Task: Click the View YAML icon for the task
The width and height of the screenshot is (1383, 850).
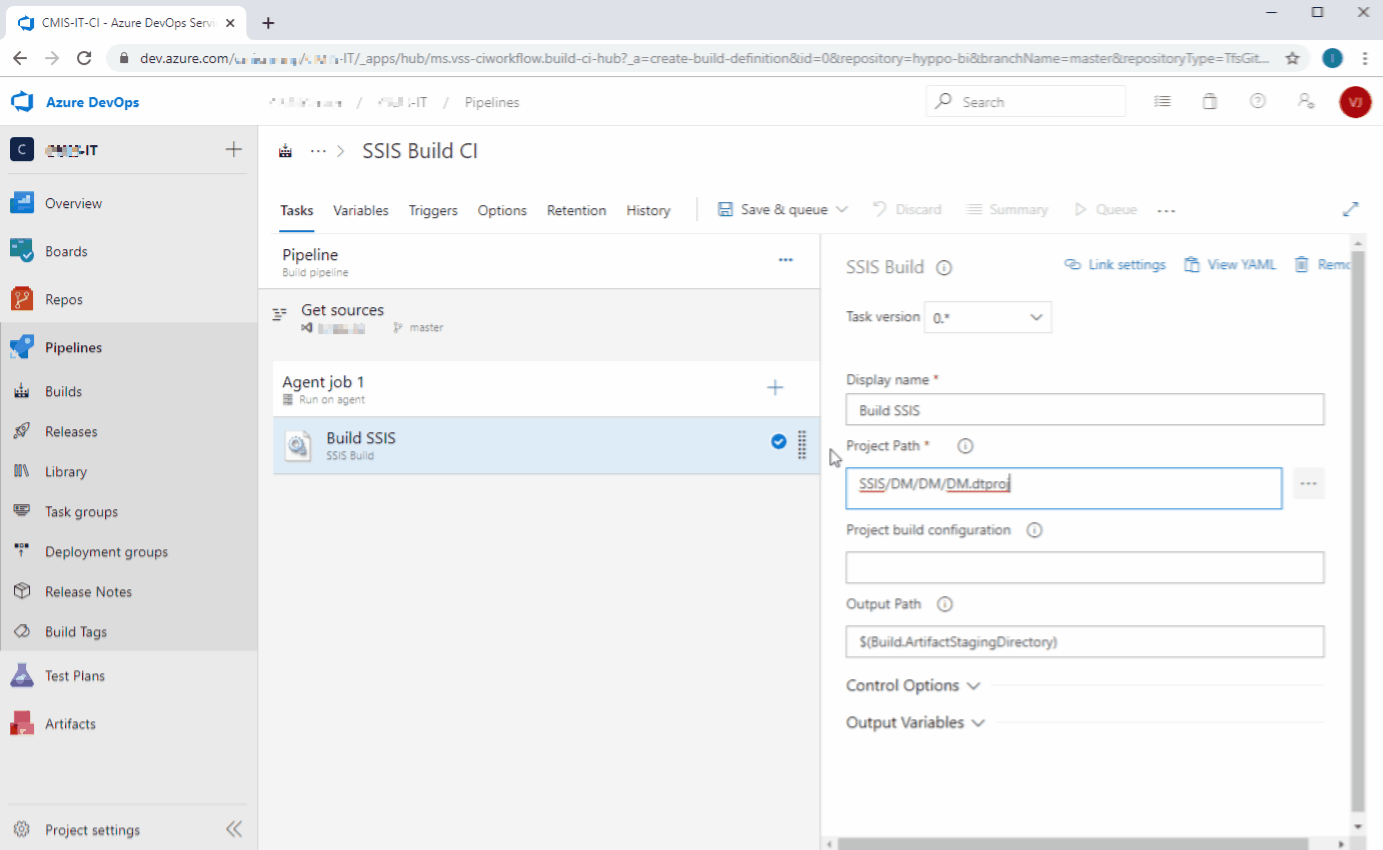Action: click(x=1230, y=264)
